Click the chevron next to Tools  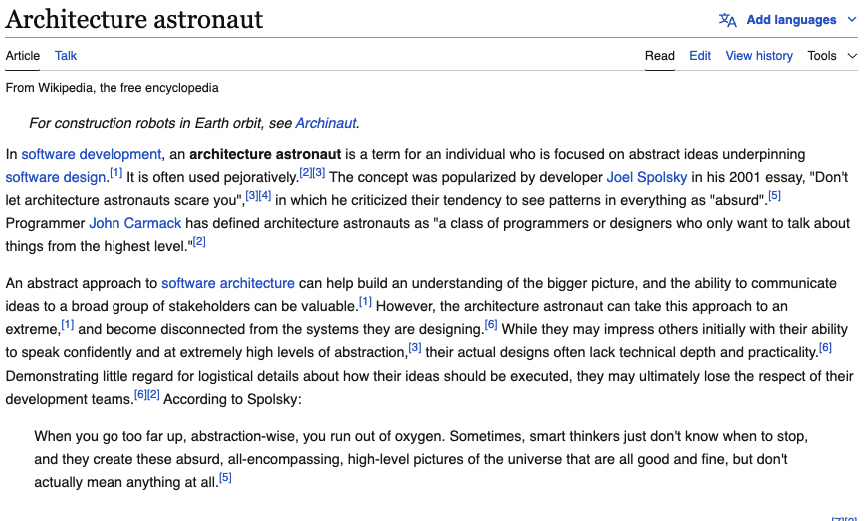852,56
